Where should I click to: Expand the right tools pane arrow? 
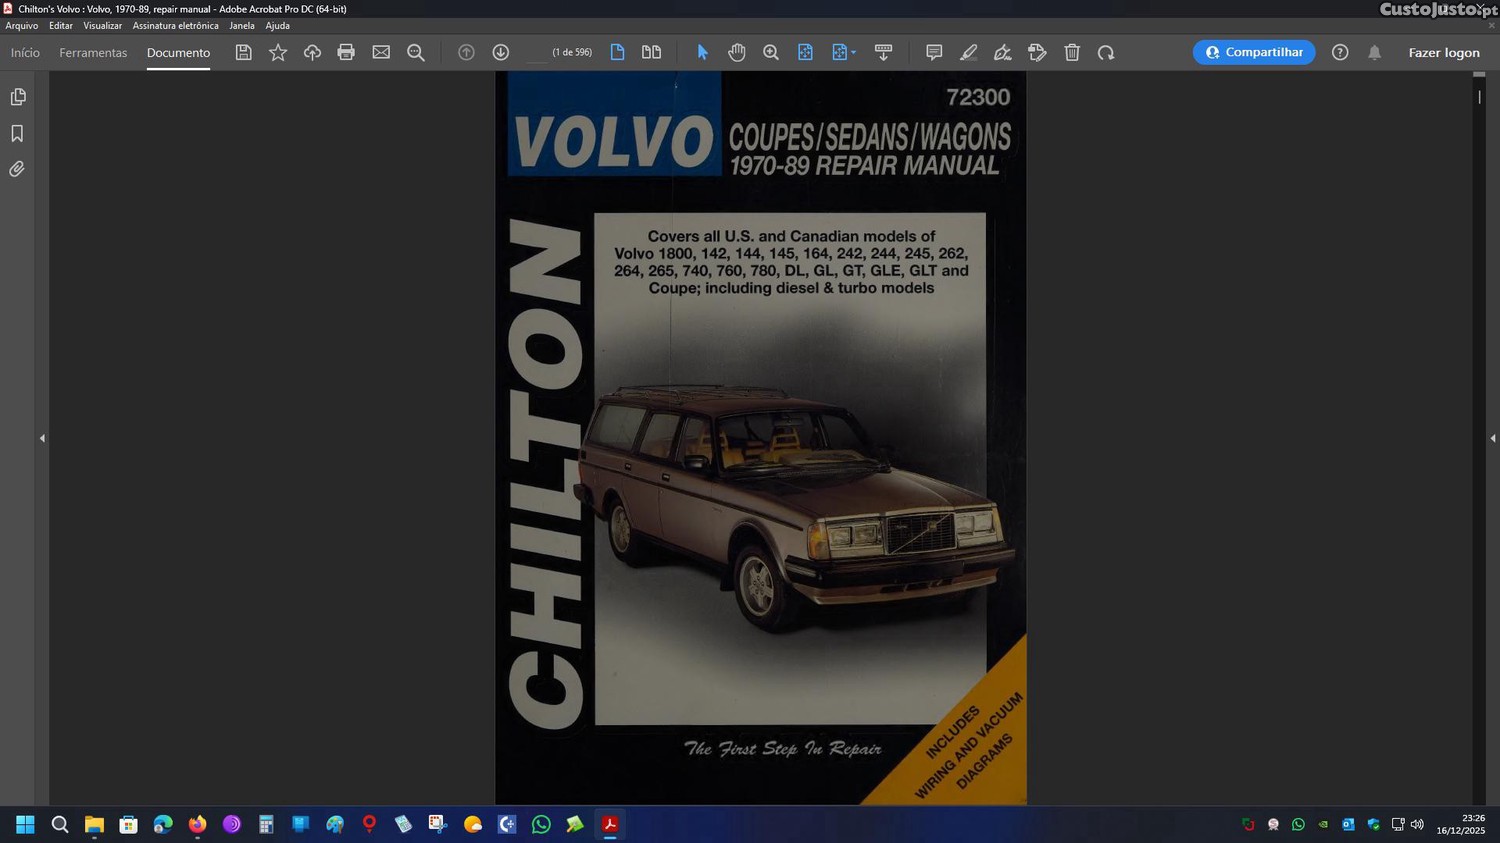(1492, 438)
